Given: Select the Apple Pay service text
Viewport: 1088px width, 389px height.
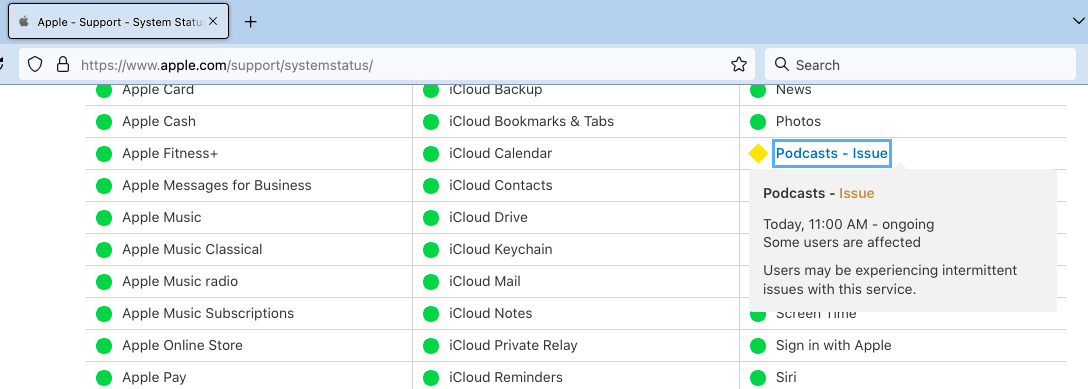Looking at the screenshot, I should (x=154, y=378).
